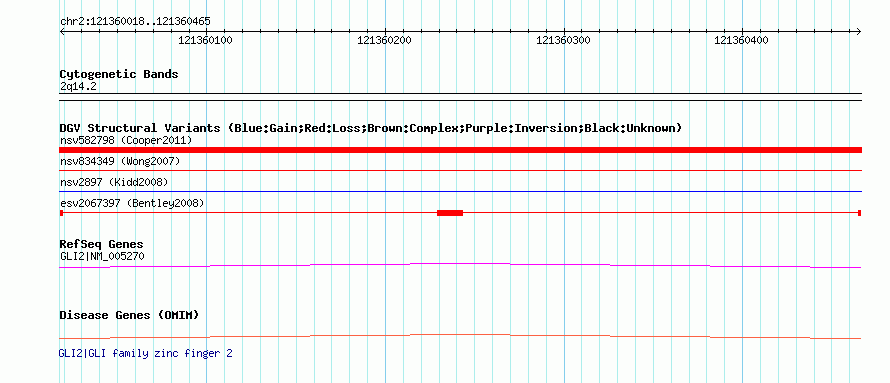Click ruler tick label 121360300
890x383 pixels.
(563, 40)
